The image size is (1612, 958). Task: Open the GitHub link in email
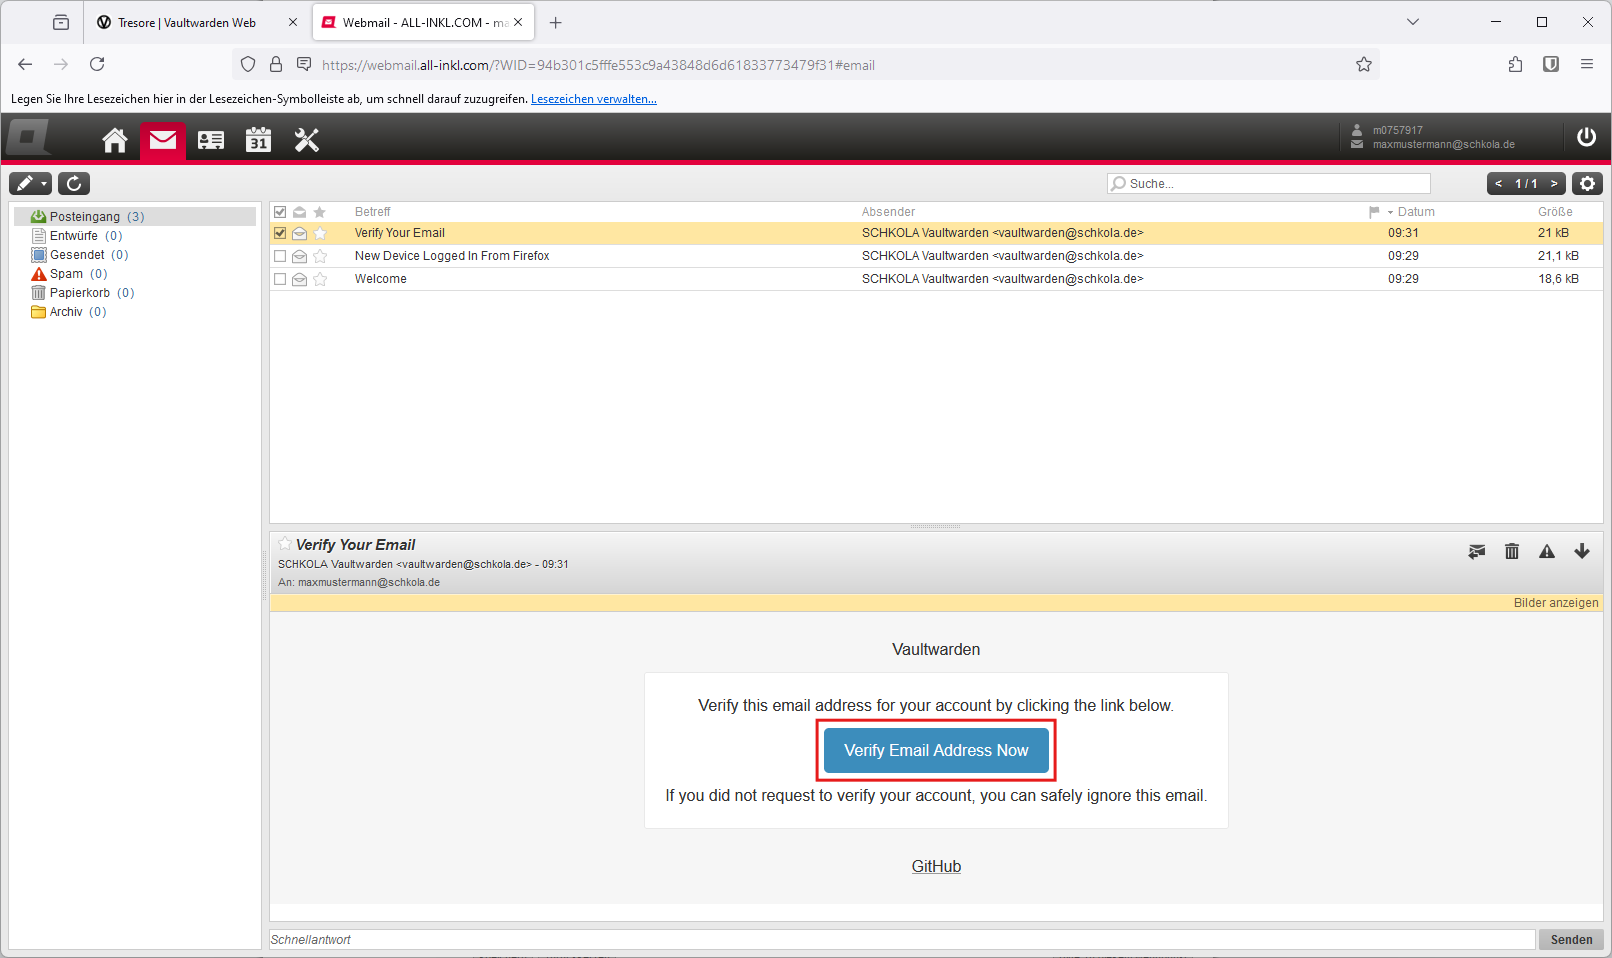(936, 867)
